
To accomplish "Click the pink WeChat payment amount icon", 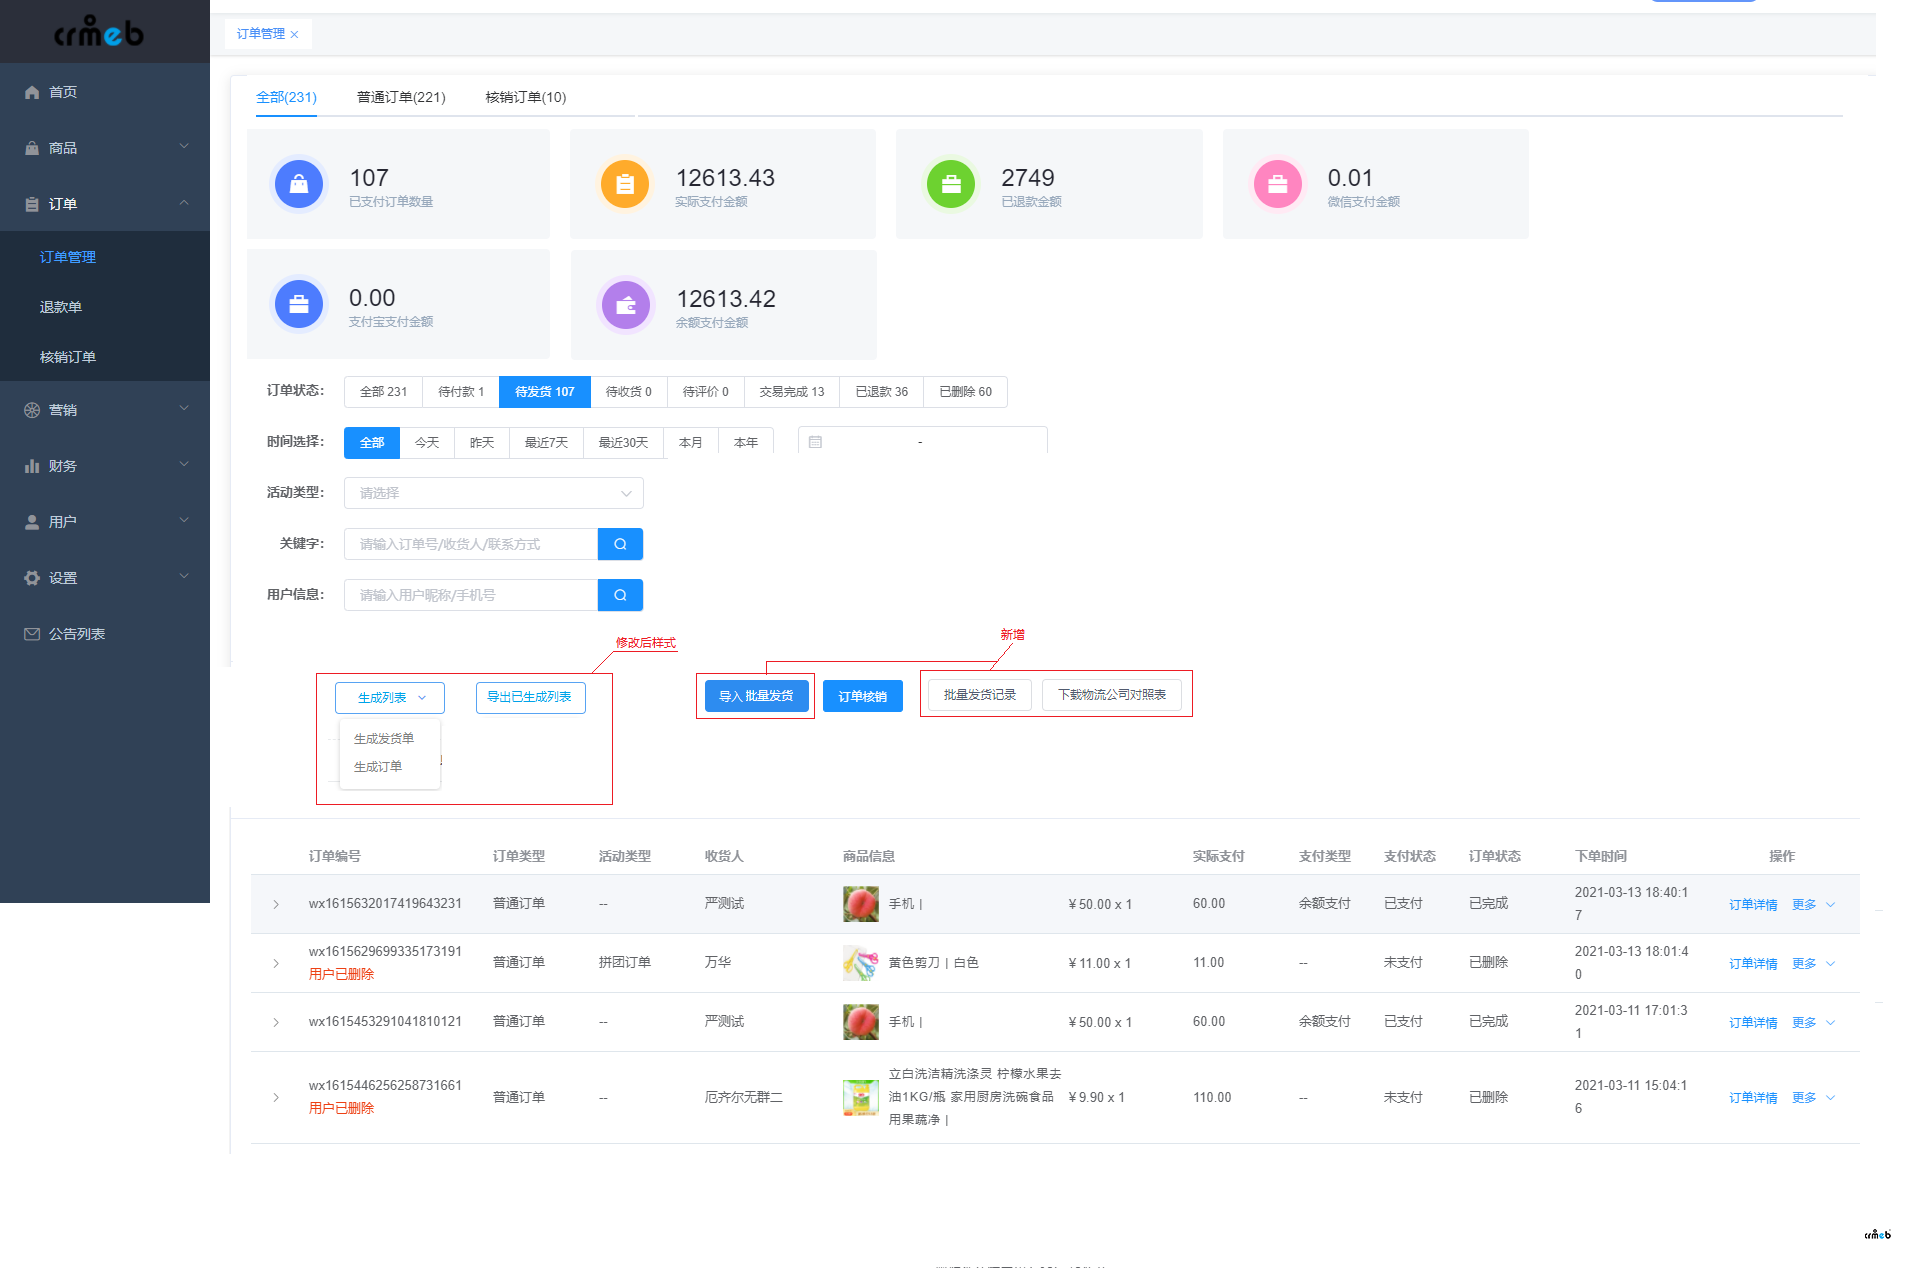I will 1277,184.
